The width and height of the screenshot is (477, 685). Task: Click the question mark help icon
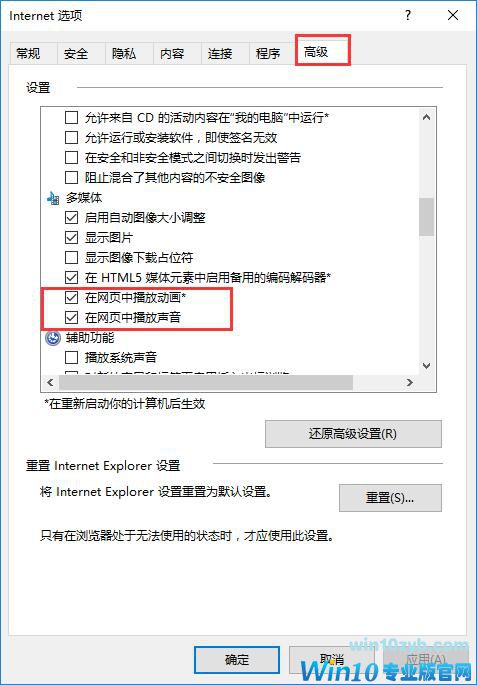pyautogui.click(x=408, y=16)
